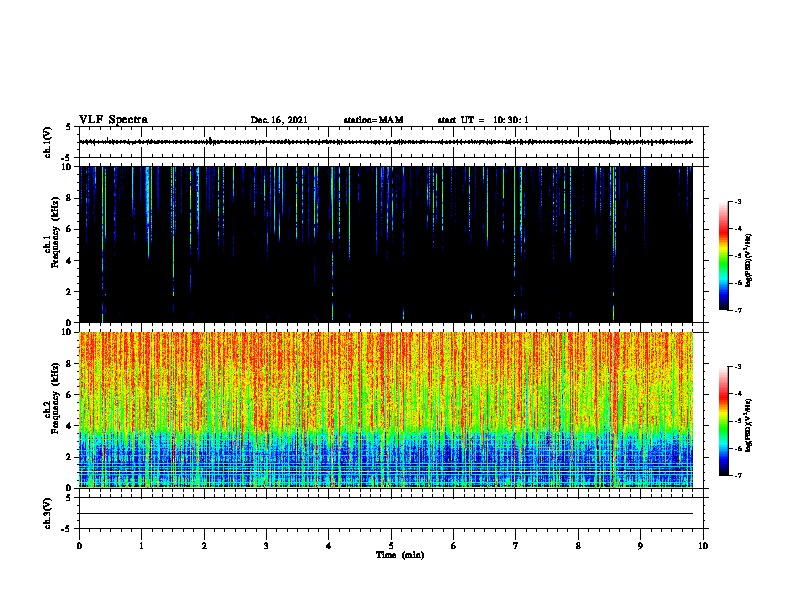Click the ch.2 frequency tick label "2"
Image resolution: width=792 pixels, height=612 pixels.
click(70, 457)
